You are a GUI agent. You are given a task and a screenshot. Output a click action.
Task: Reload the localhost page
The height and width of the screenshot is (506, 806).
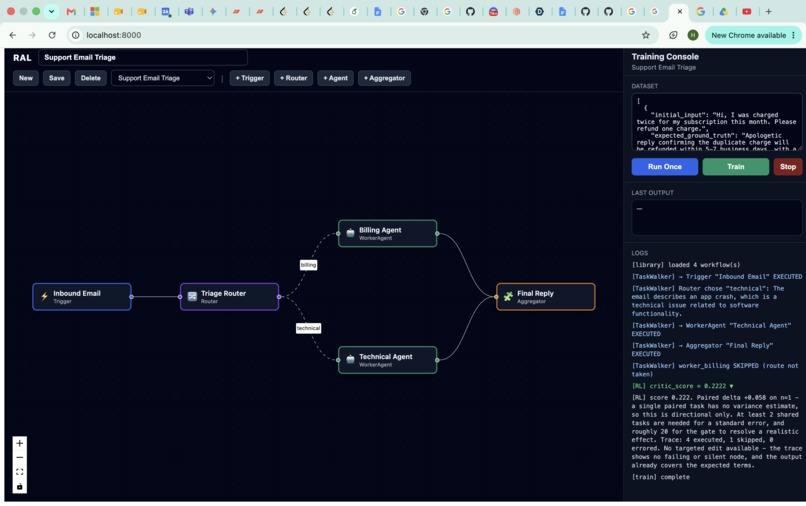pos(52,35)
